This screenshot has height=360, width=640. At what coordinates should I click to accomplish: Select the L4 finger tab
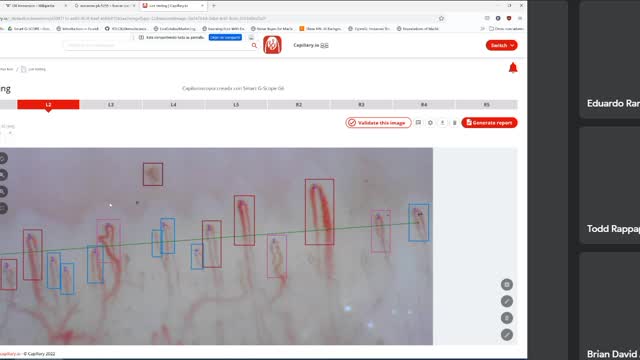pyautogui.click(x=173, y=104)
